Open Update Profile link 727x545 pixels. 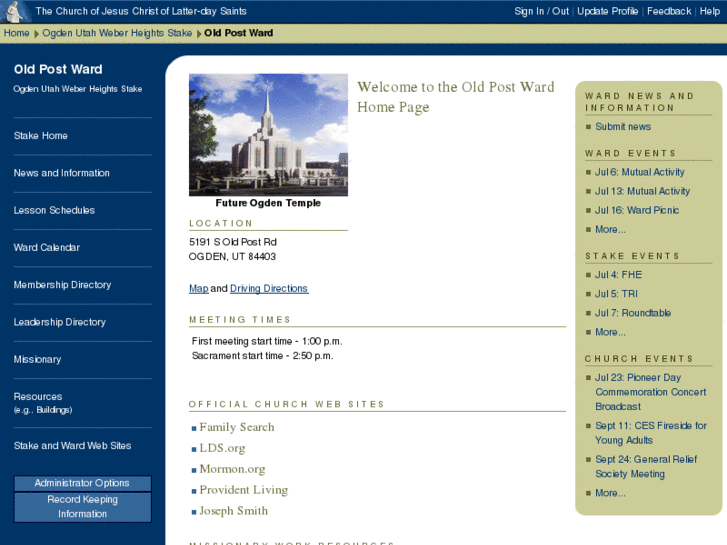point(607,11)
